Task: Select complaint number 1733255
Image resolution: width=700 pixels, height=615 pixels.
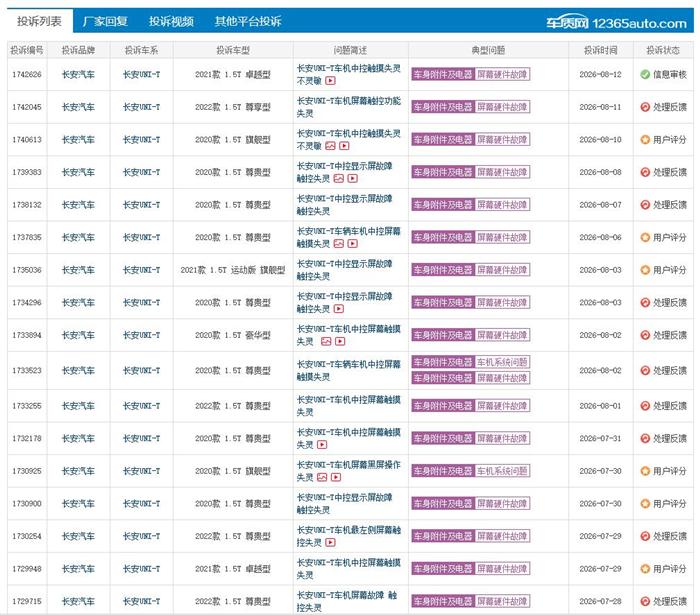Action: 27,406
